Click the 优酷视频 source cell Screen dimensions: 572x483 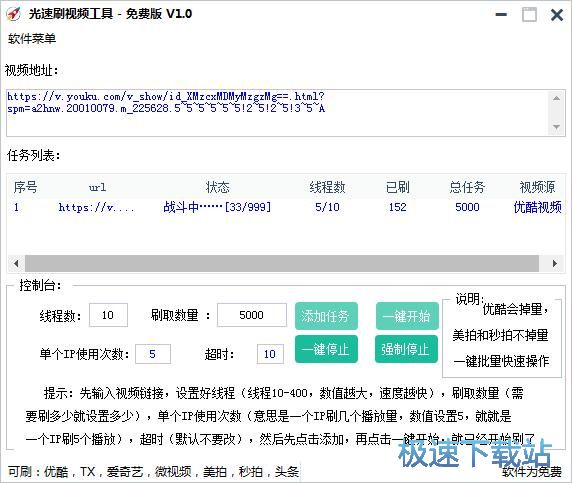537,207
